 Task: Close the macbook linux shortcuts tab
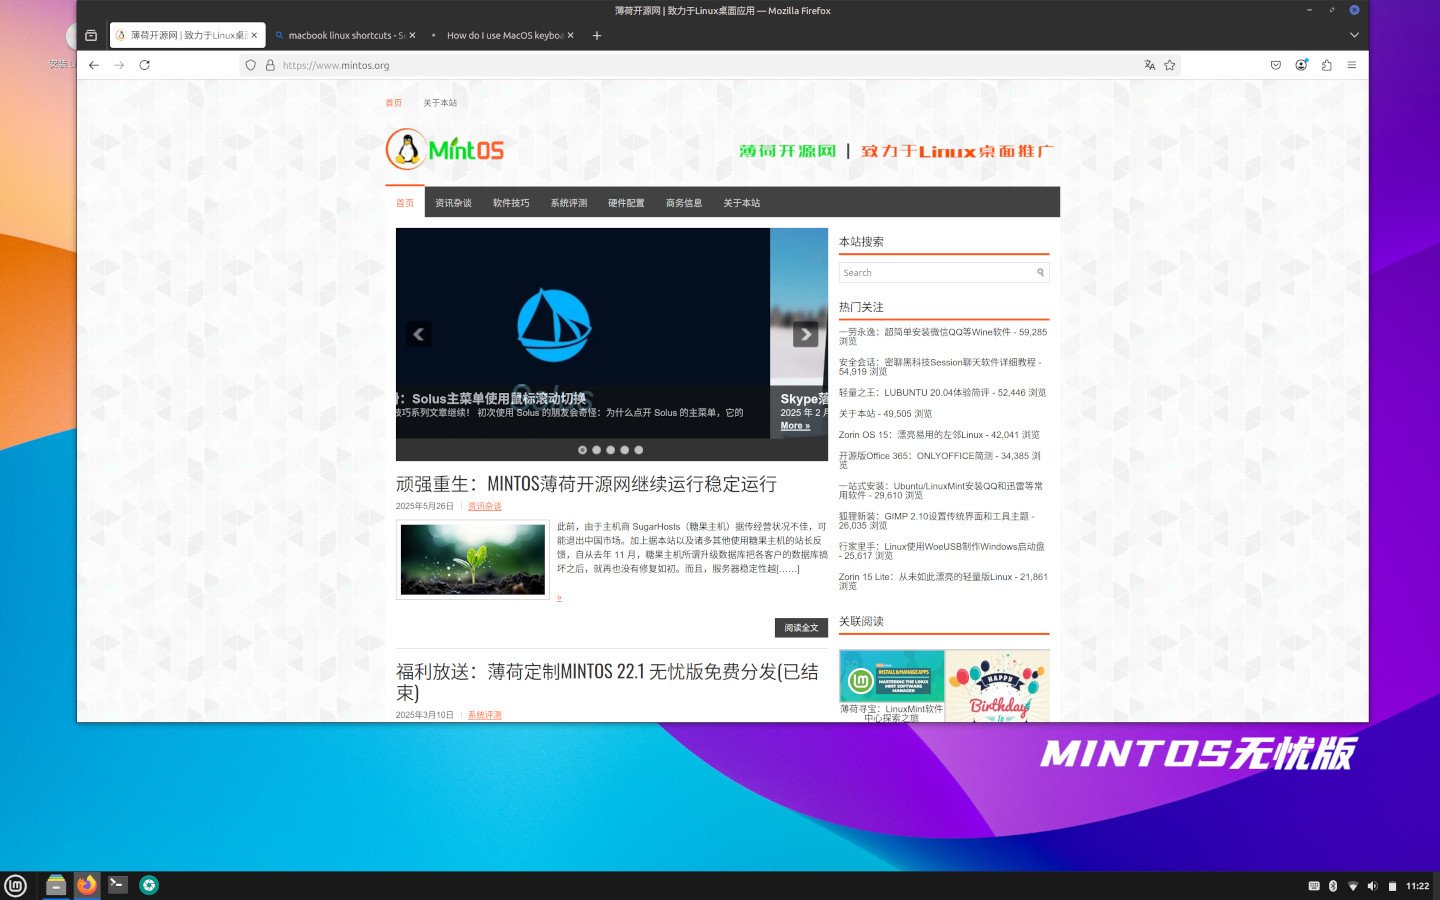tap(412, 35)
